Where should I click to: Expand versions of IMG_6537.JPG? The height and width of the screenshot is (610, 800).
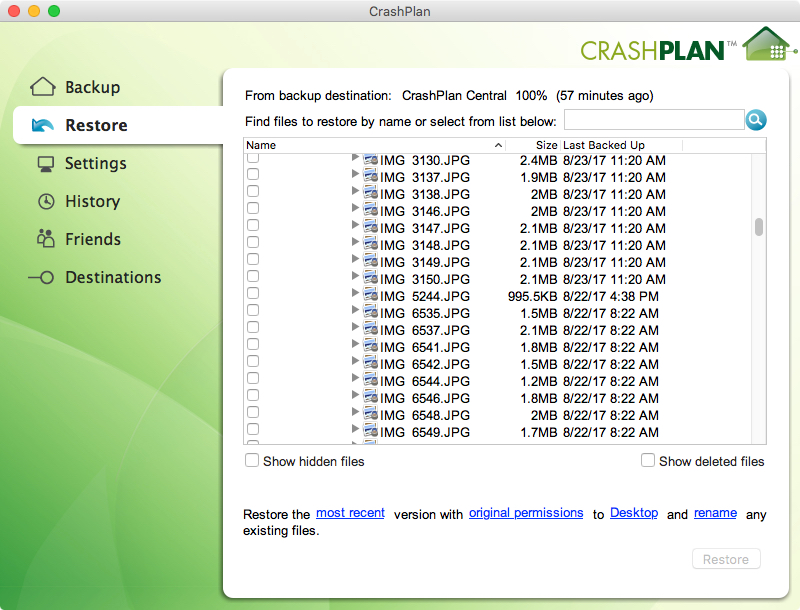coord(355,327)
